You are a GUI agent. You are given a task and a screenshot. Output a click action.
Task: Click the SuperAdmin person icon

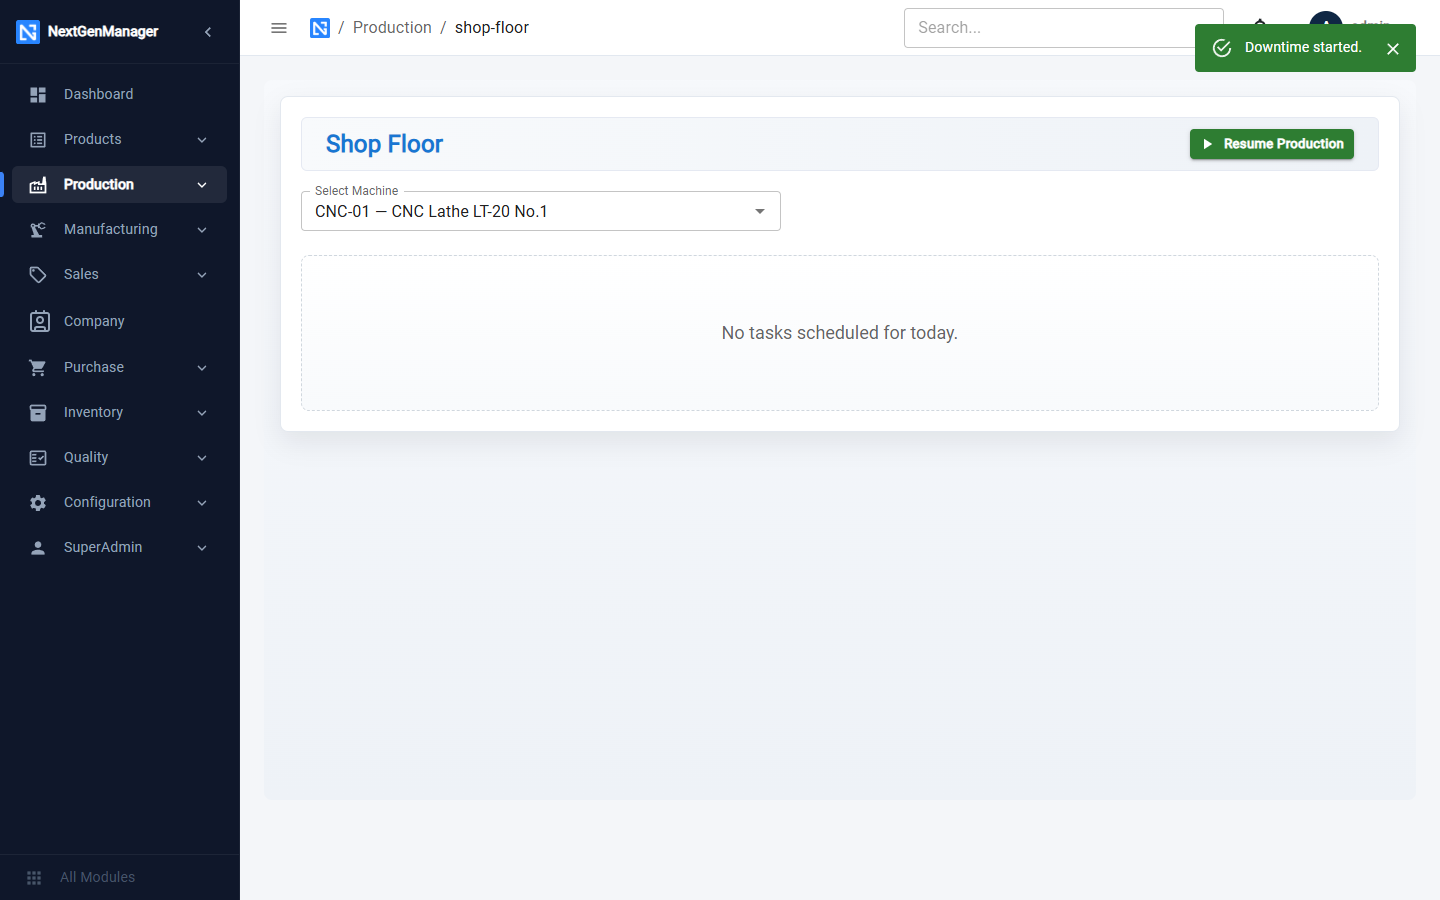38,548
